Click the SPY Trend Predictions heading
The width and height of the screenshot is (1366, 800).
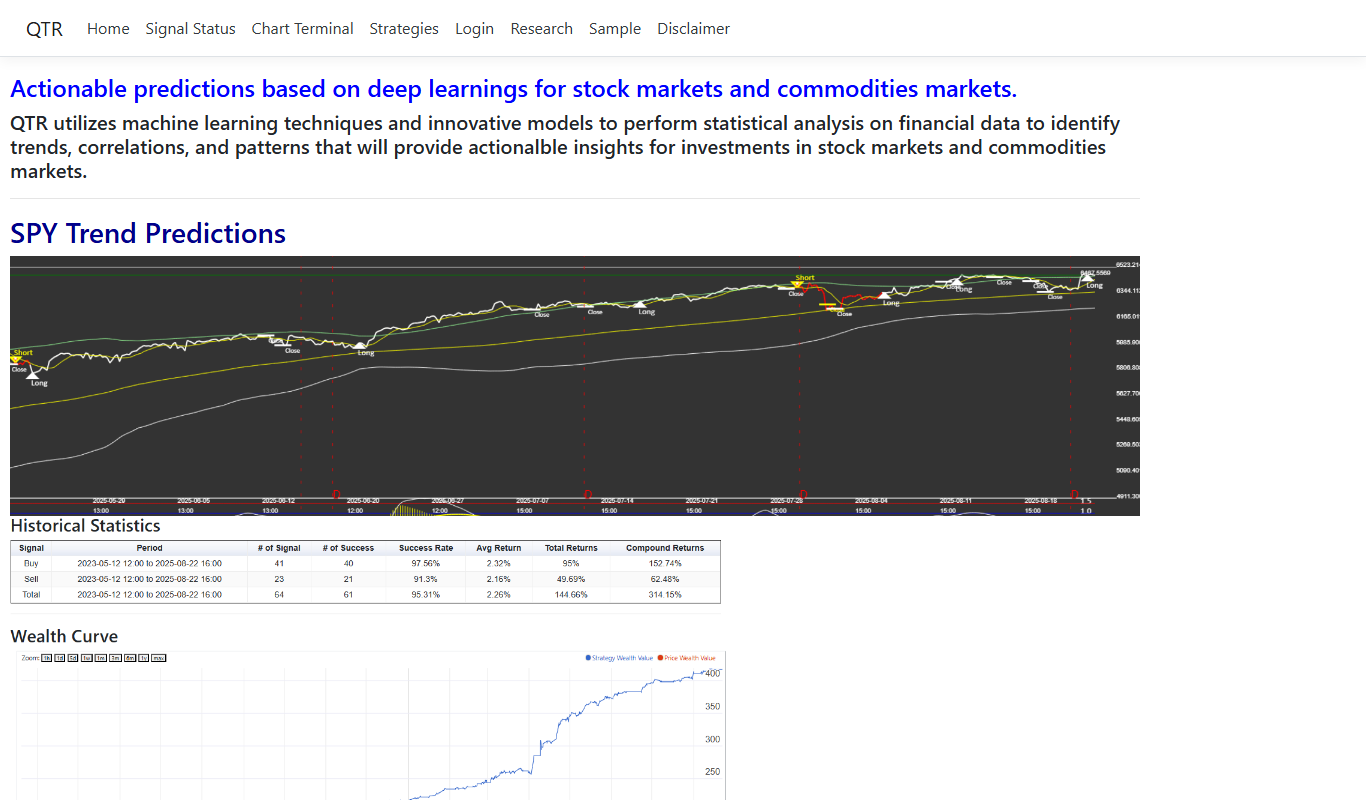coord(148,233)
